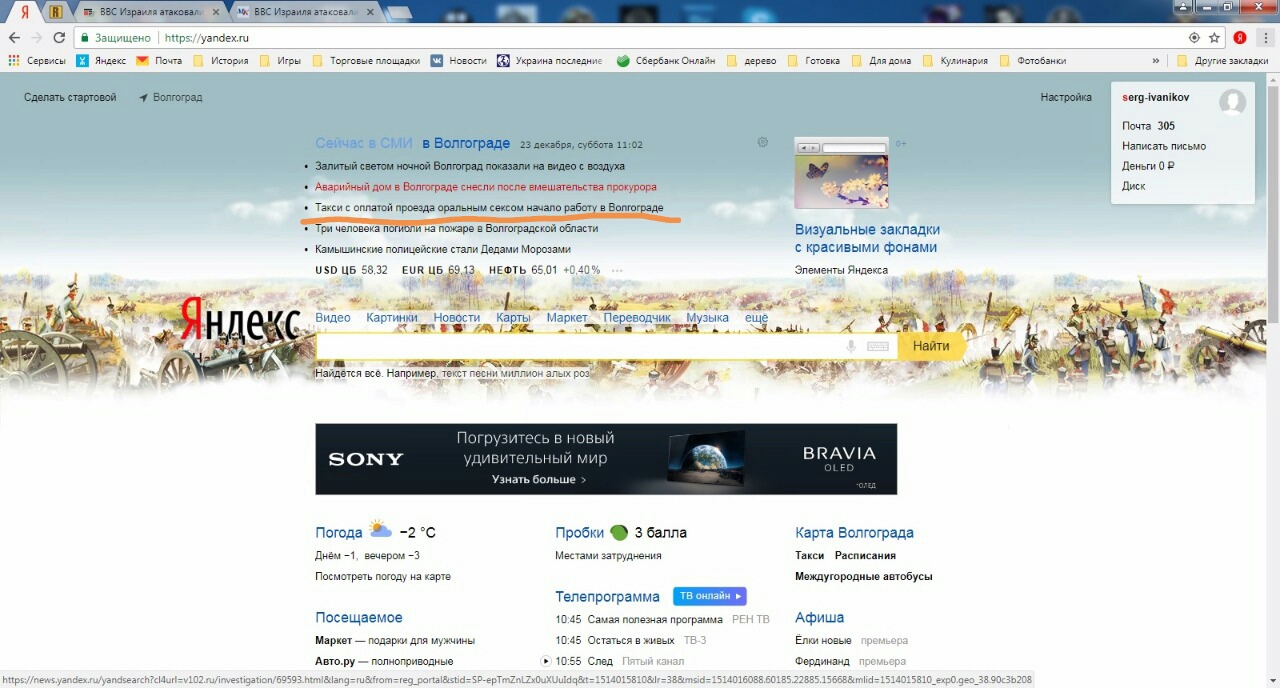
Task: Open the Переводчик service link
Action: [637, 318]
